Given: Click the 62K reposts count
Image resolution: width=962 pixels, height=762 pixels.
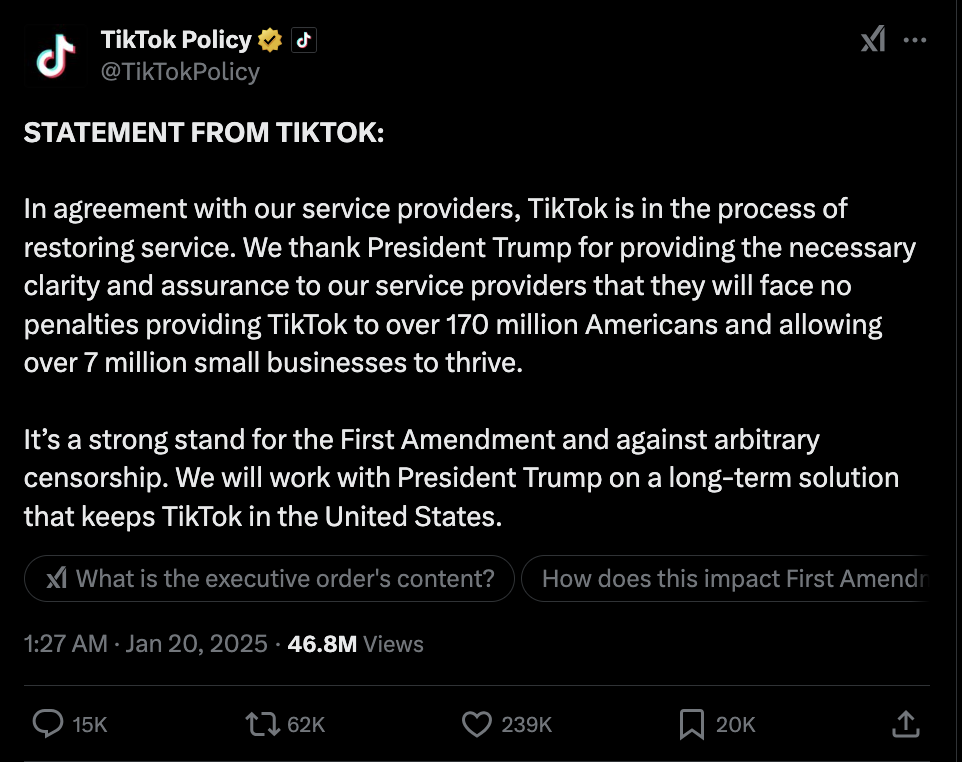Looking at the screenshot, I should click(306, 725).
